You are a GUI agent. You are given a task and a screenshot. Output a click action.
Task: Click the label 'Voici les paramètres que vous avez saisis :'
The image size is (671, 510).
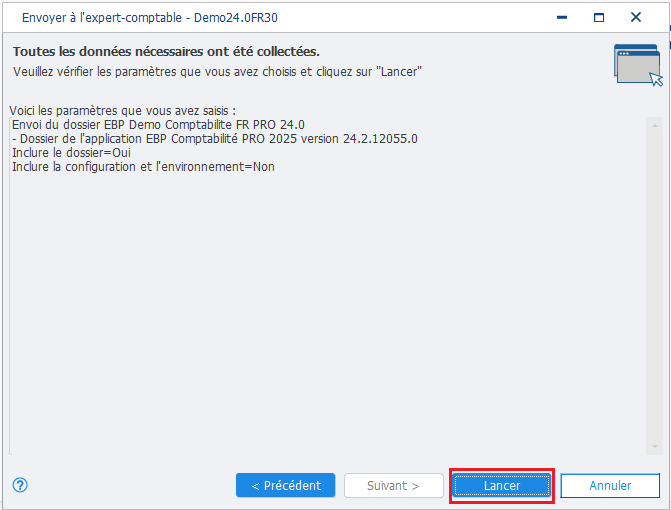123,111
